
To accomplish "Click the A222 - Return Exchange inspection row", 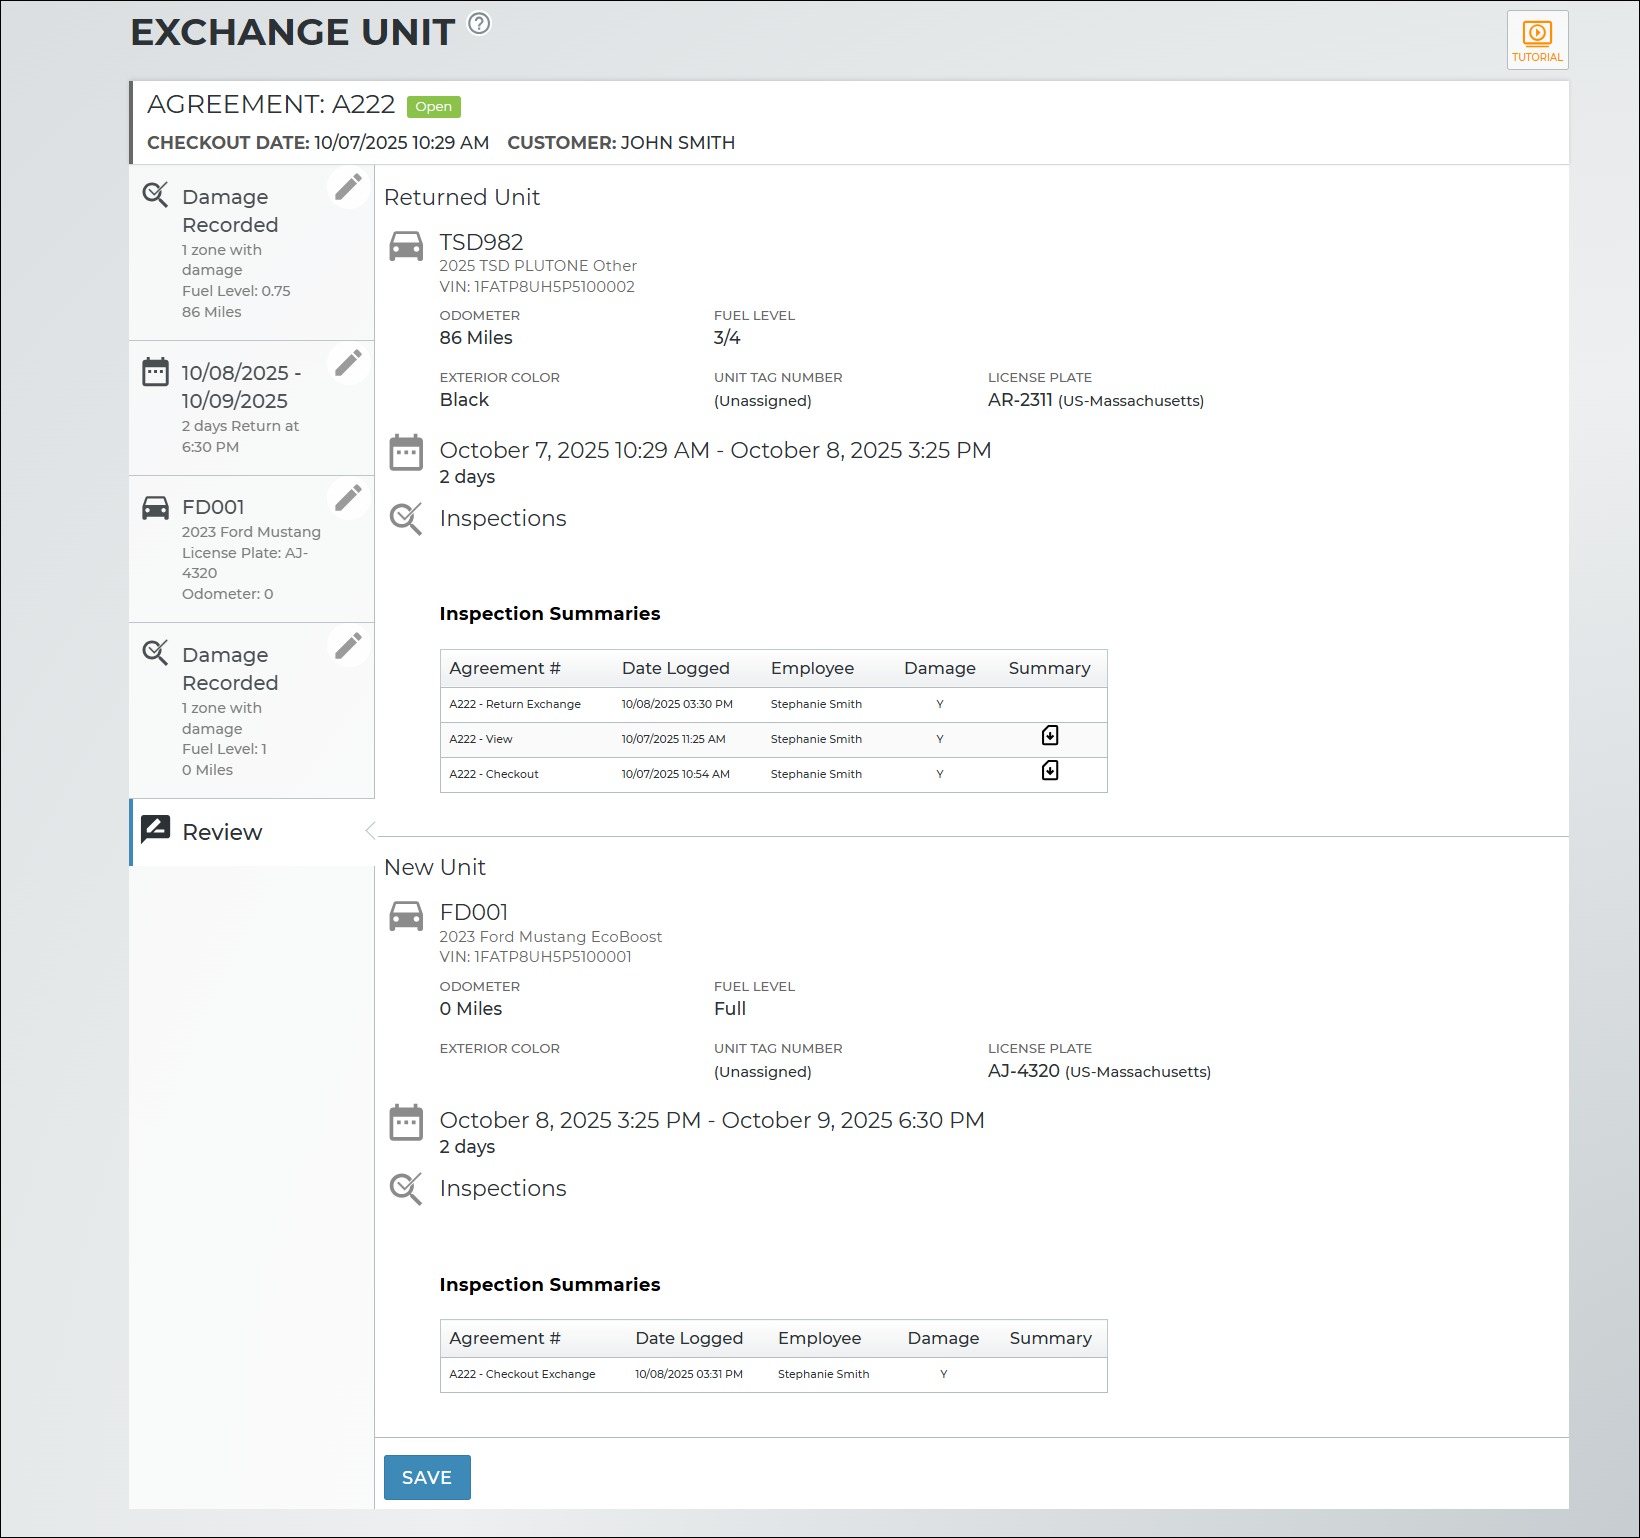I will (515, 704).
